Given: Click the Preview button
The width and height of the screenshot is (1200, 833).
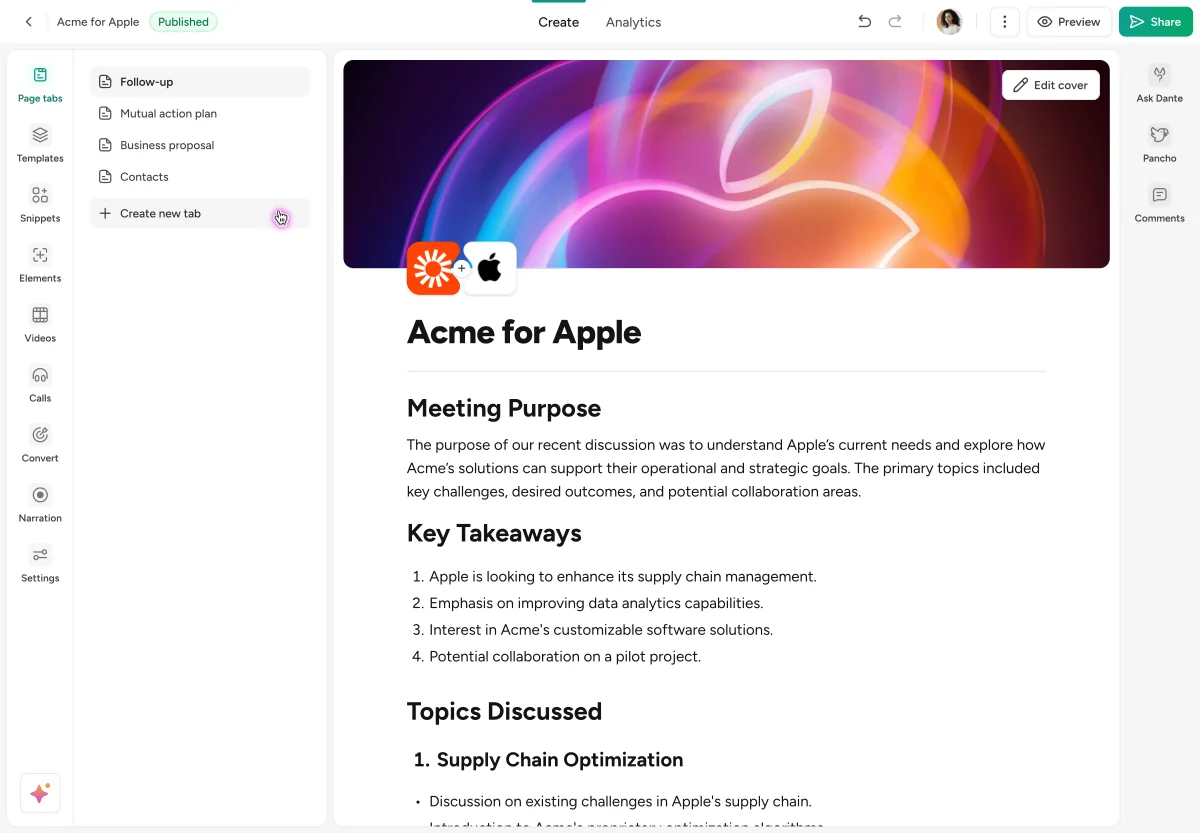Looking at the screenshot, I should click(1069, 22).
